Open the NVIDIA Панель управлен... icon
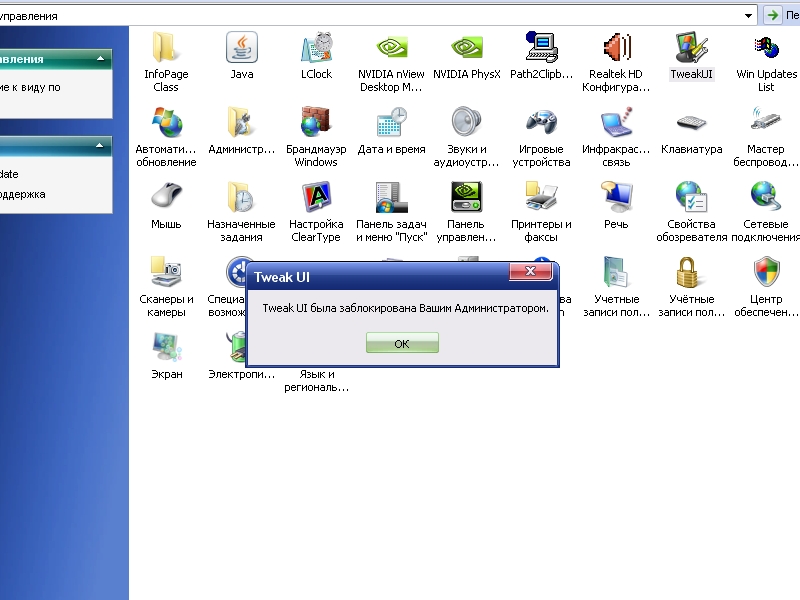The height and width of the screenshot is (600, 800). (466, 197)
